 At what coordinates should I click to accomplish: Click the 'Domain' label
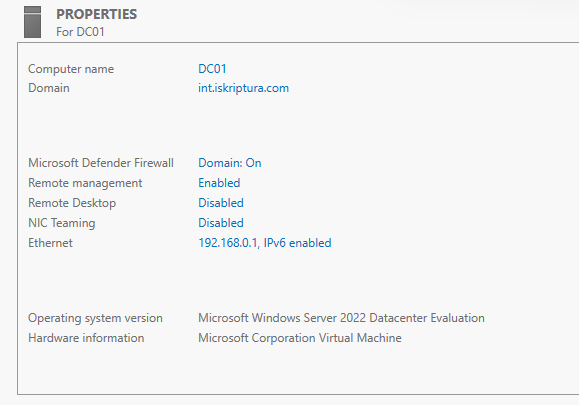[x=49, y=88]
